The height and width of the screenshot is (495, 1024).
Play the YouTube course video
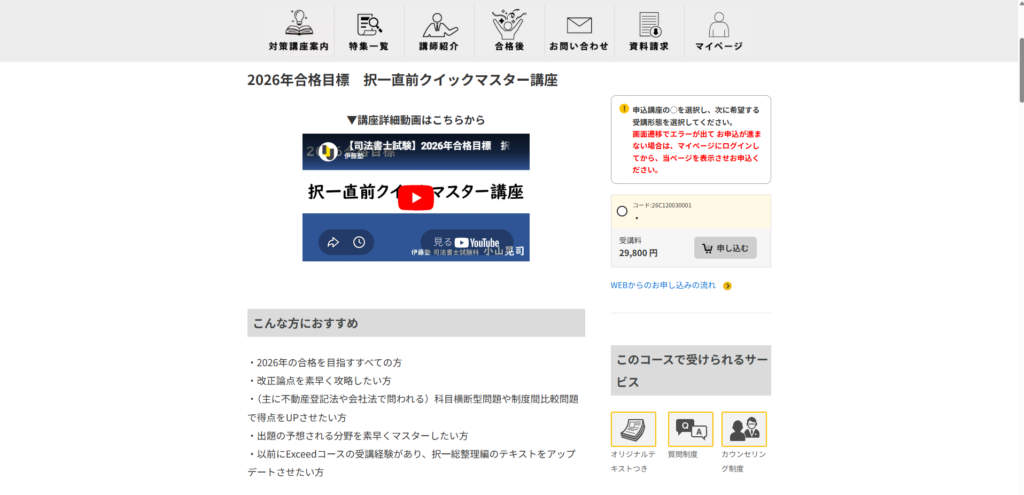416,198
